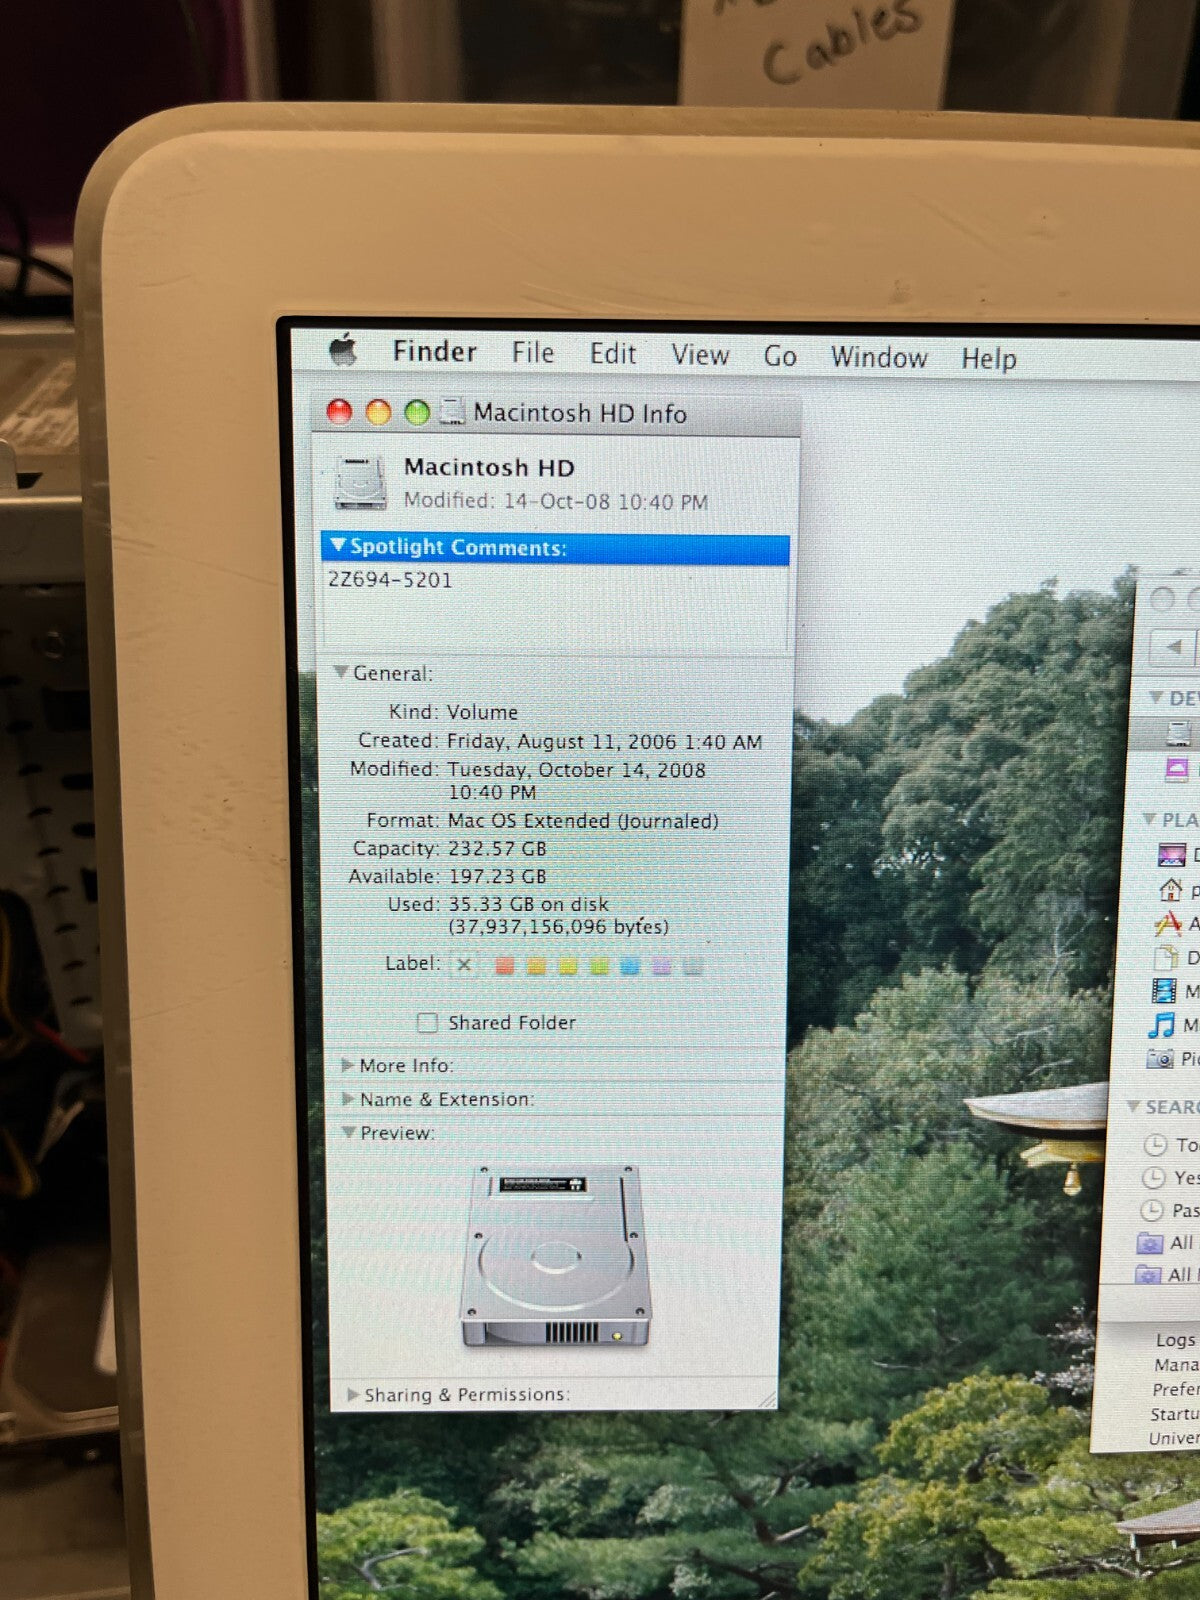Remove the label with the X option

[x=464, y=965]
